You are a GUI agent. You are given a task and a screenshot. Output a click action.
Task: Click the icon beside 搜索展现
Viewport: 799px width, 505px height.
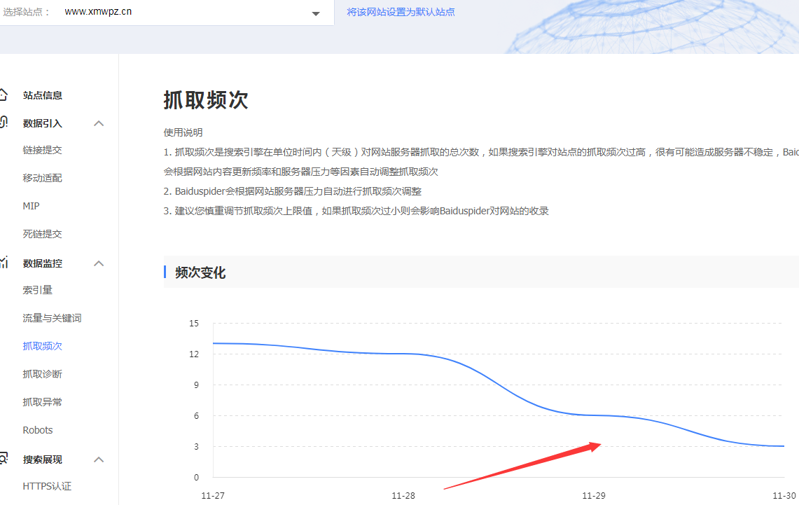[4, 459]
